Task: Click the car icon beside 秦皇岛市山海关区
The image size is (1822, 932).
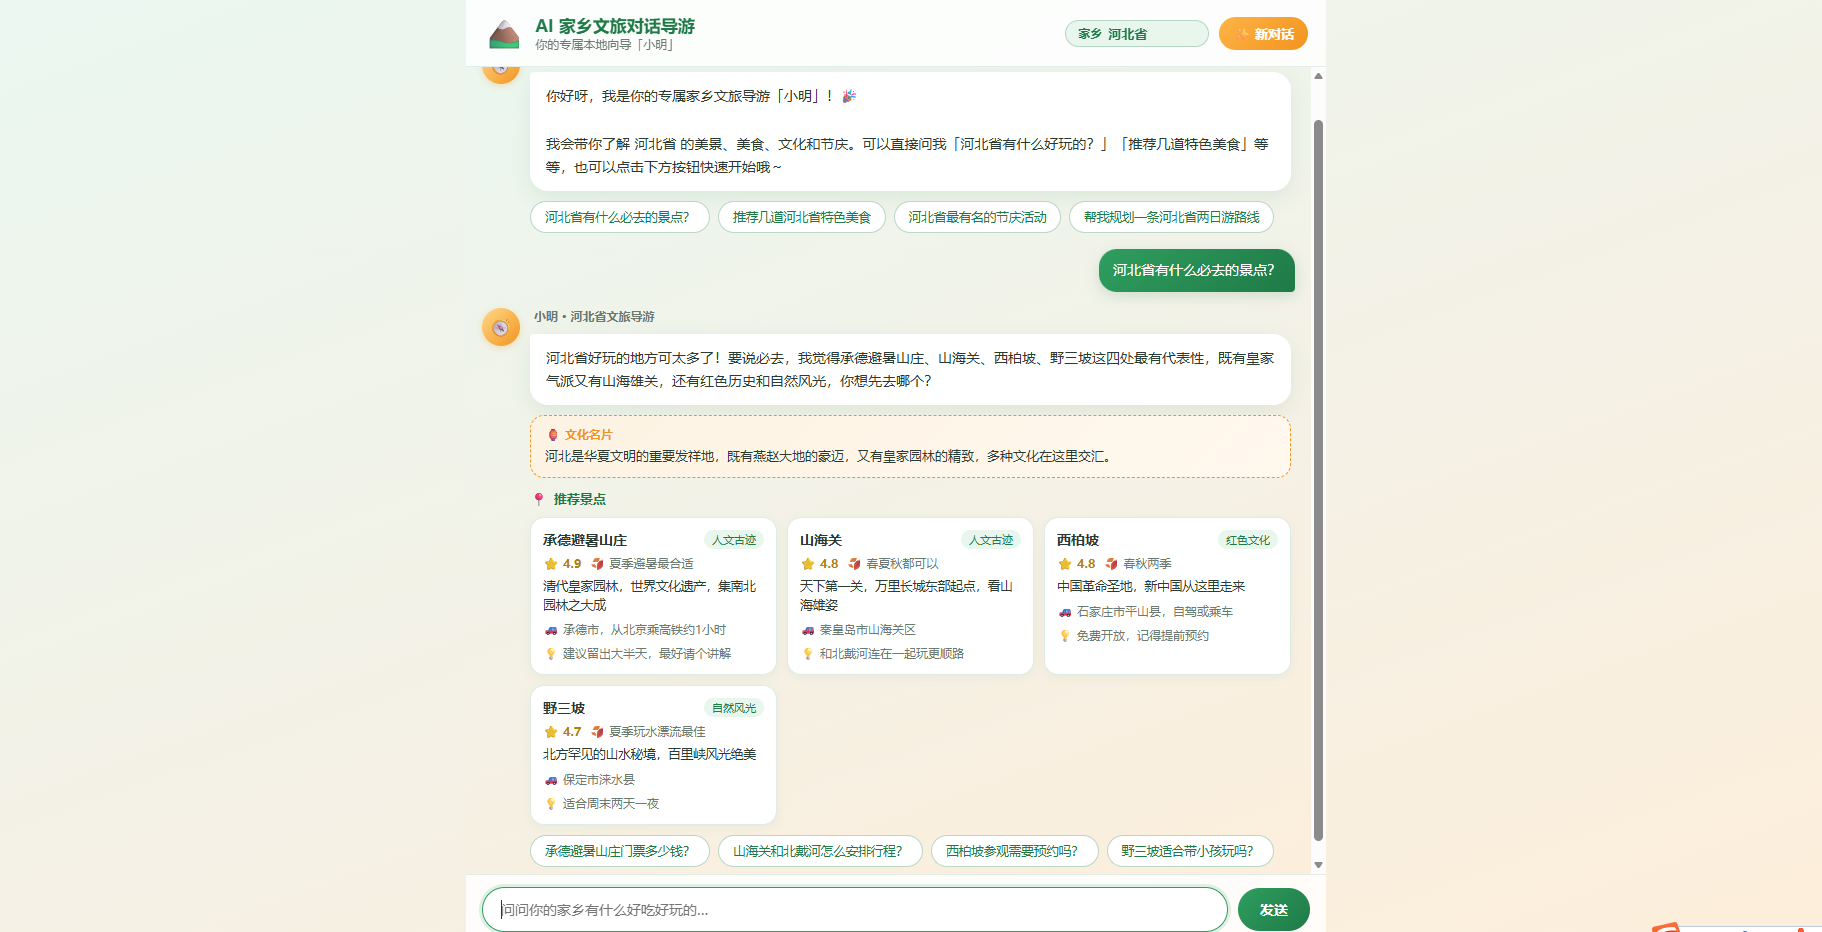Action: [808, 630]
